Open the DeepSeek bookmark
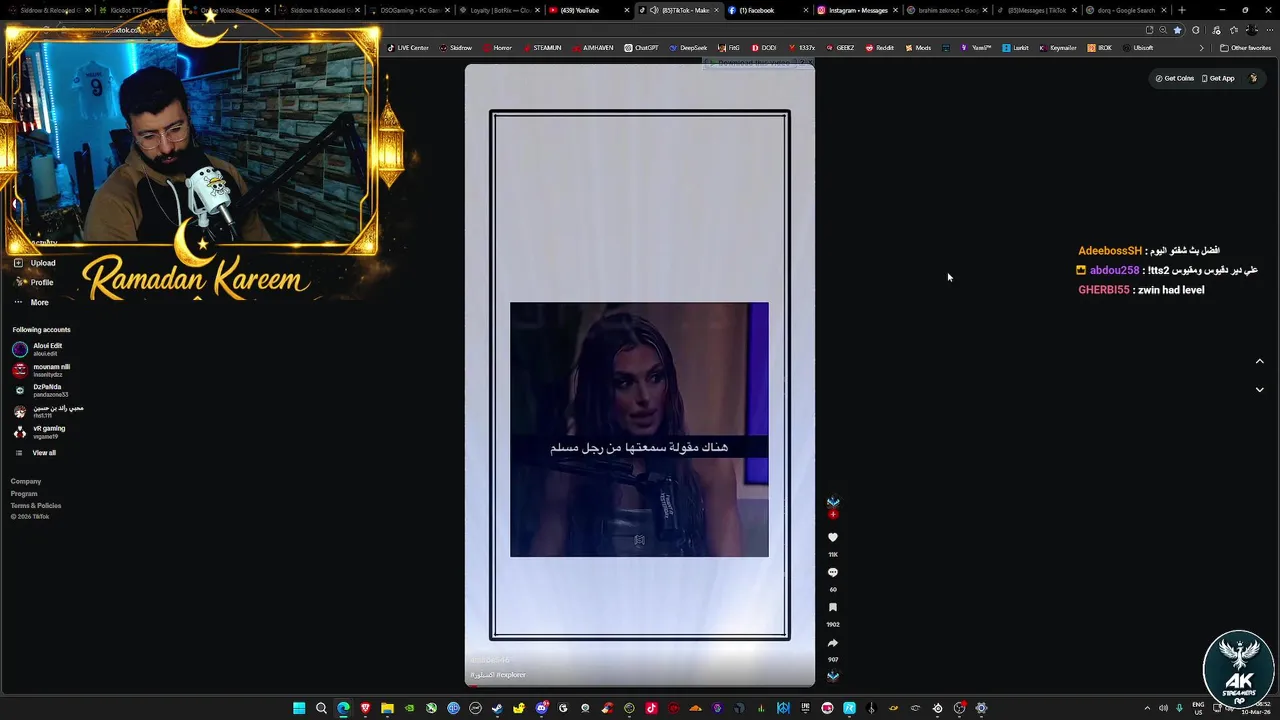This screenshot has width=1280, height=720. [688, 48]
